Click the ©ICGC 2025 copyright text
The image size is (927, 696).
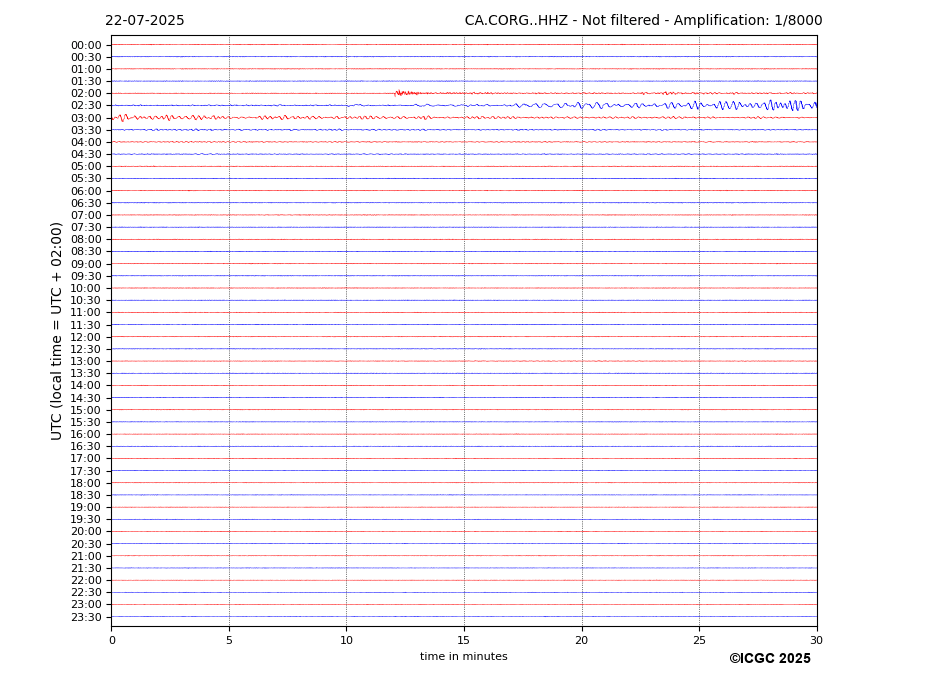(x=770, y=659)
